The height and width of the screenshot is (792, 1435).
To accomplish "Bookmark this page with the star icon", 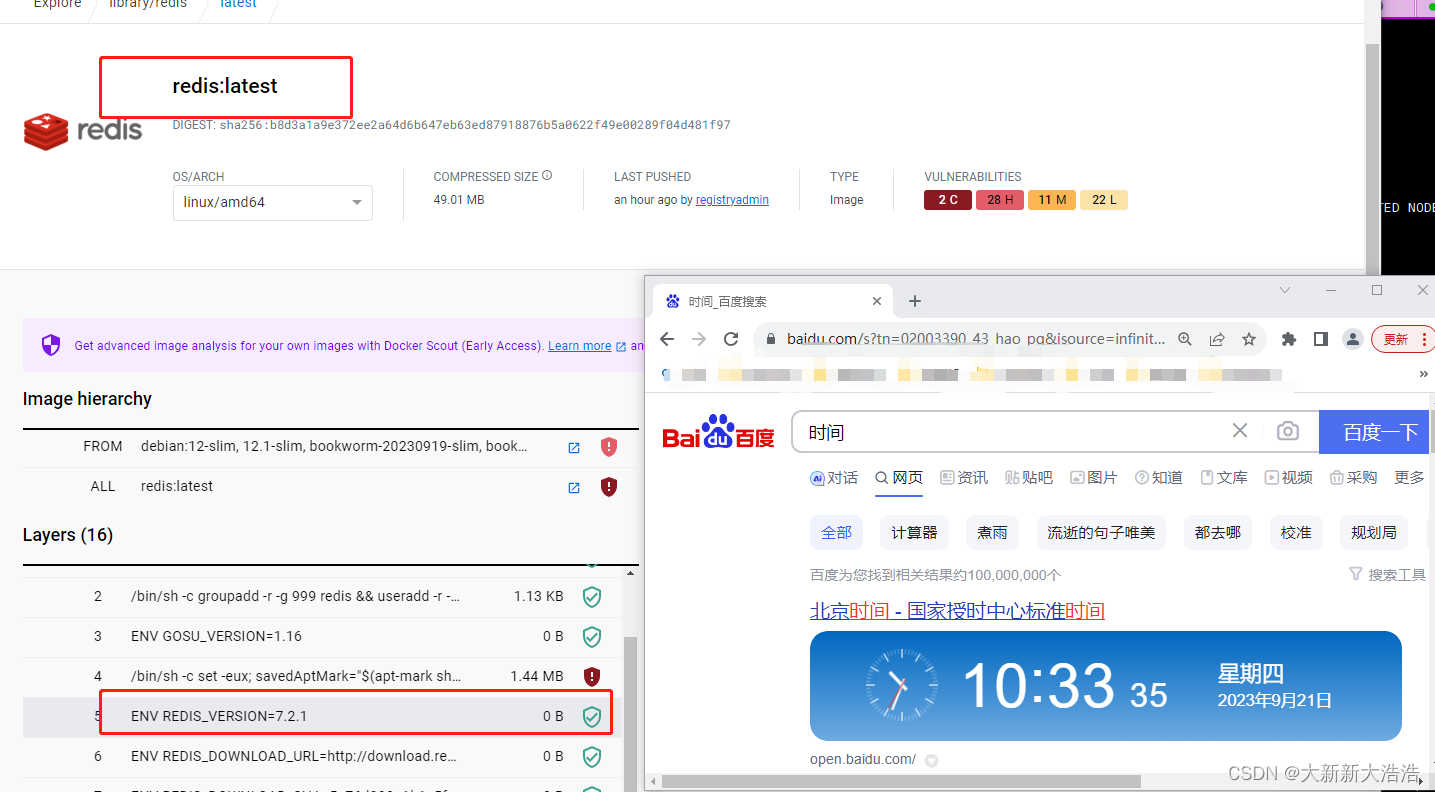I will (1249, 339).
